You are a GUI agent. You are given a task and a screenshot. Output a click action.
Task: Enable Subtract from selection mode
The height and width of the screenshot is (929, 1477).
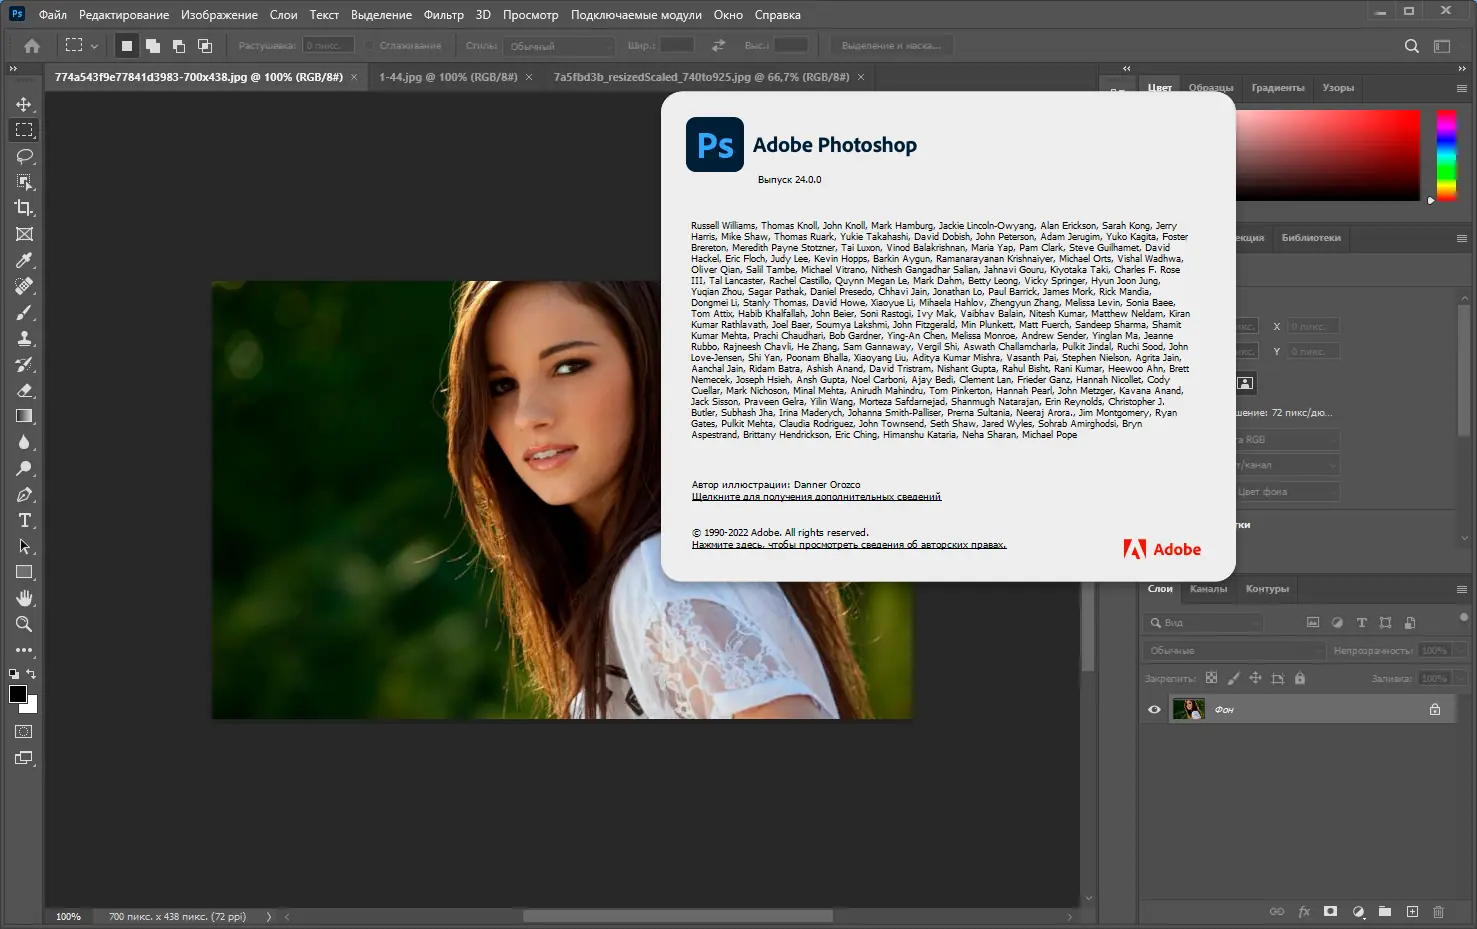click(x=179, y=46)
